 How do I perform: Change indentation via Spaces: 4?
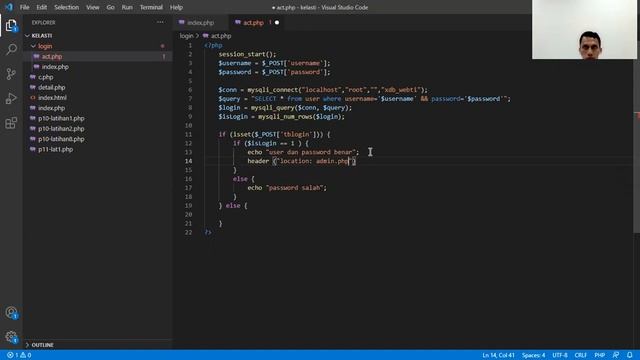click(533, 355)
